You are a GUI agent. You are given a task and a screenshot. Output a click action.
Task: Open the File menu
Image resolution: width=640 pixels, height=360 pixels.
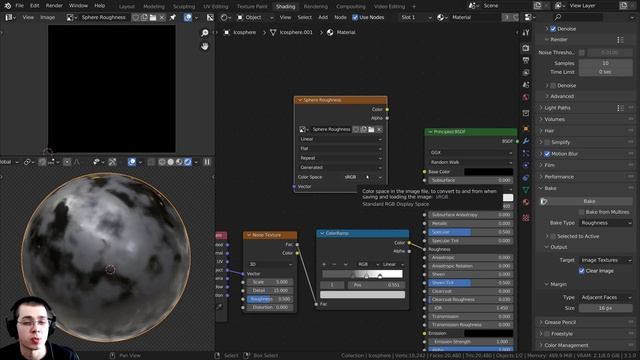pyautogui.click(x=19, y=6)
